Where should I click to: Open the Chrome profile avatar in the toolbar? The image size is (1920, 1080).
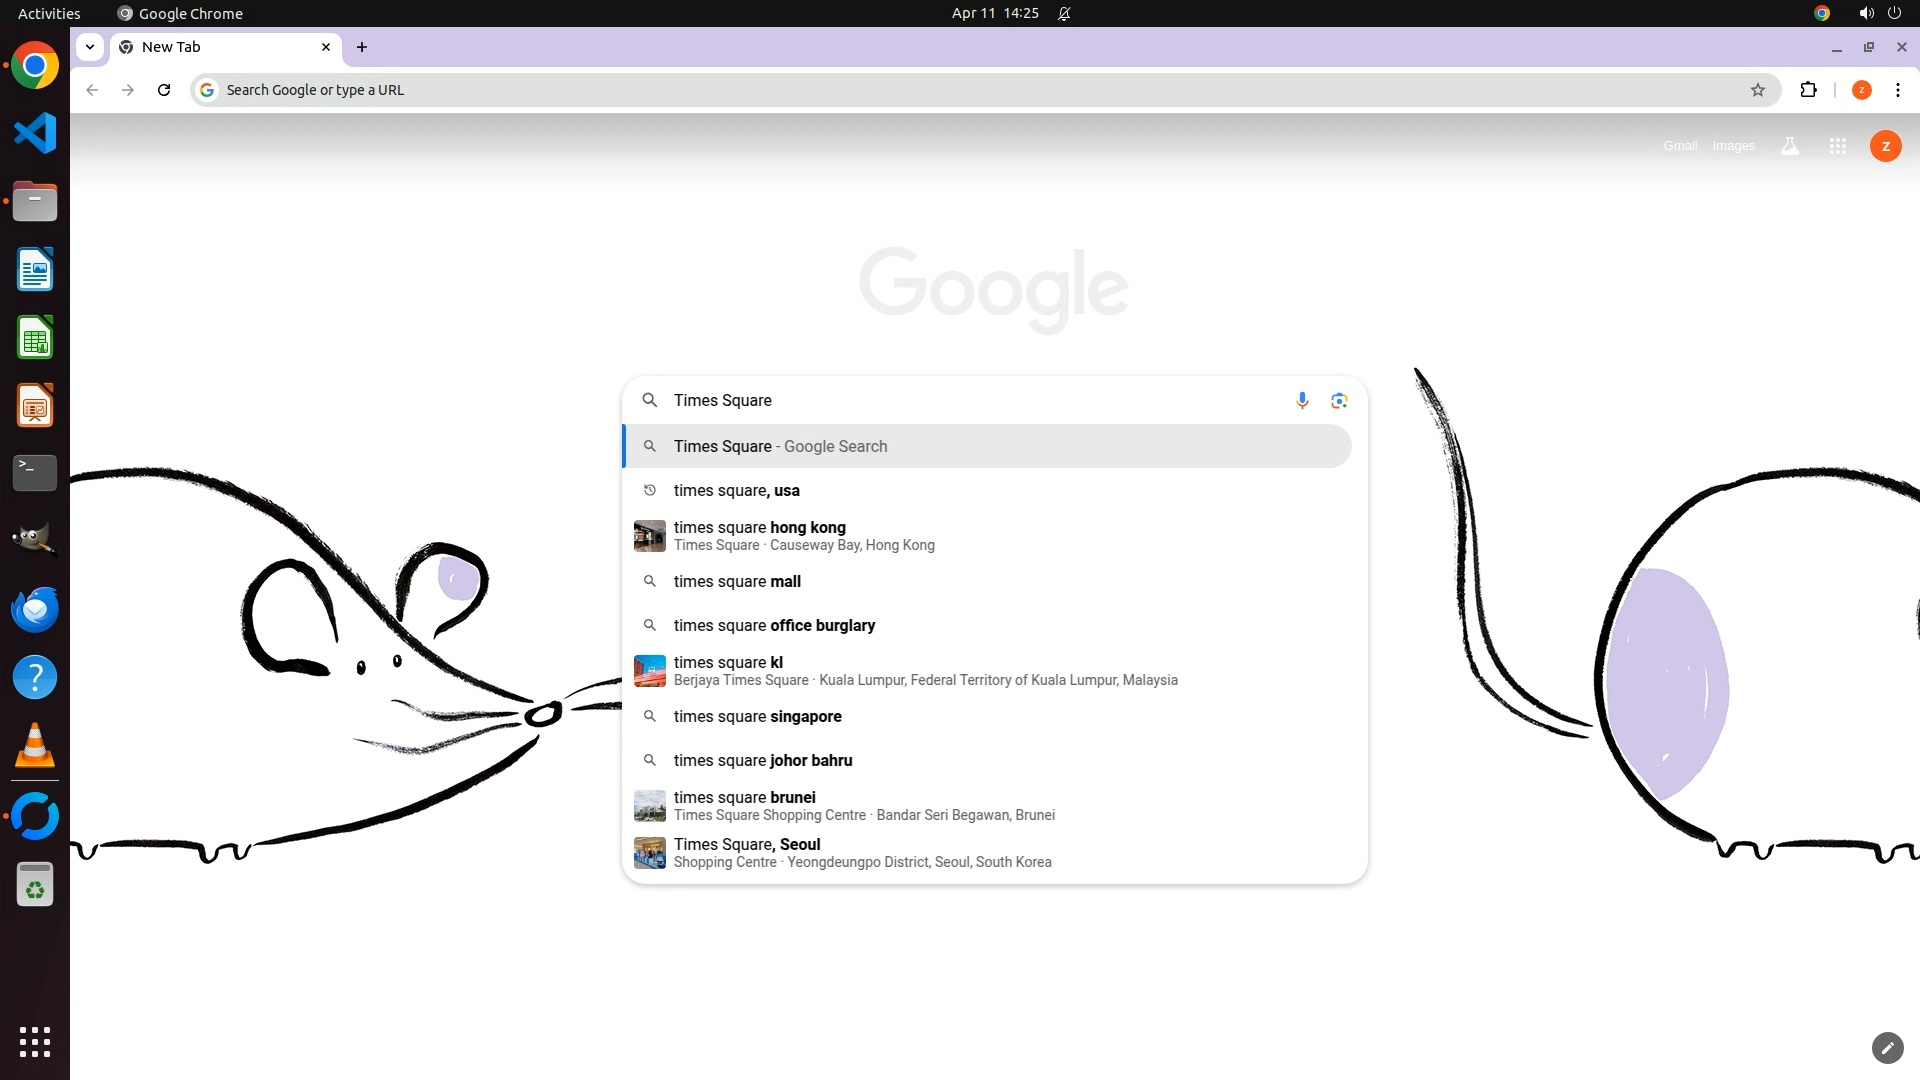tap(1861, 90)
